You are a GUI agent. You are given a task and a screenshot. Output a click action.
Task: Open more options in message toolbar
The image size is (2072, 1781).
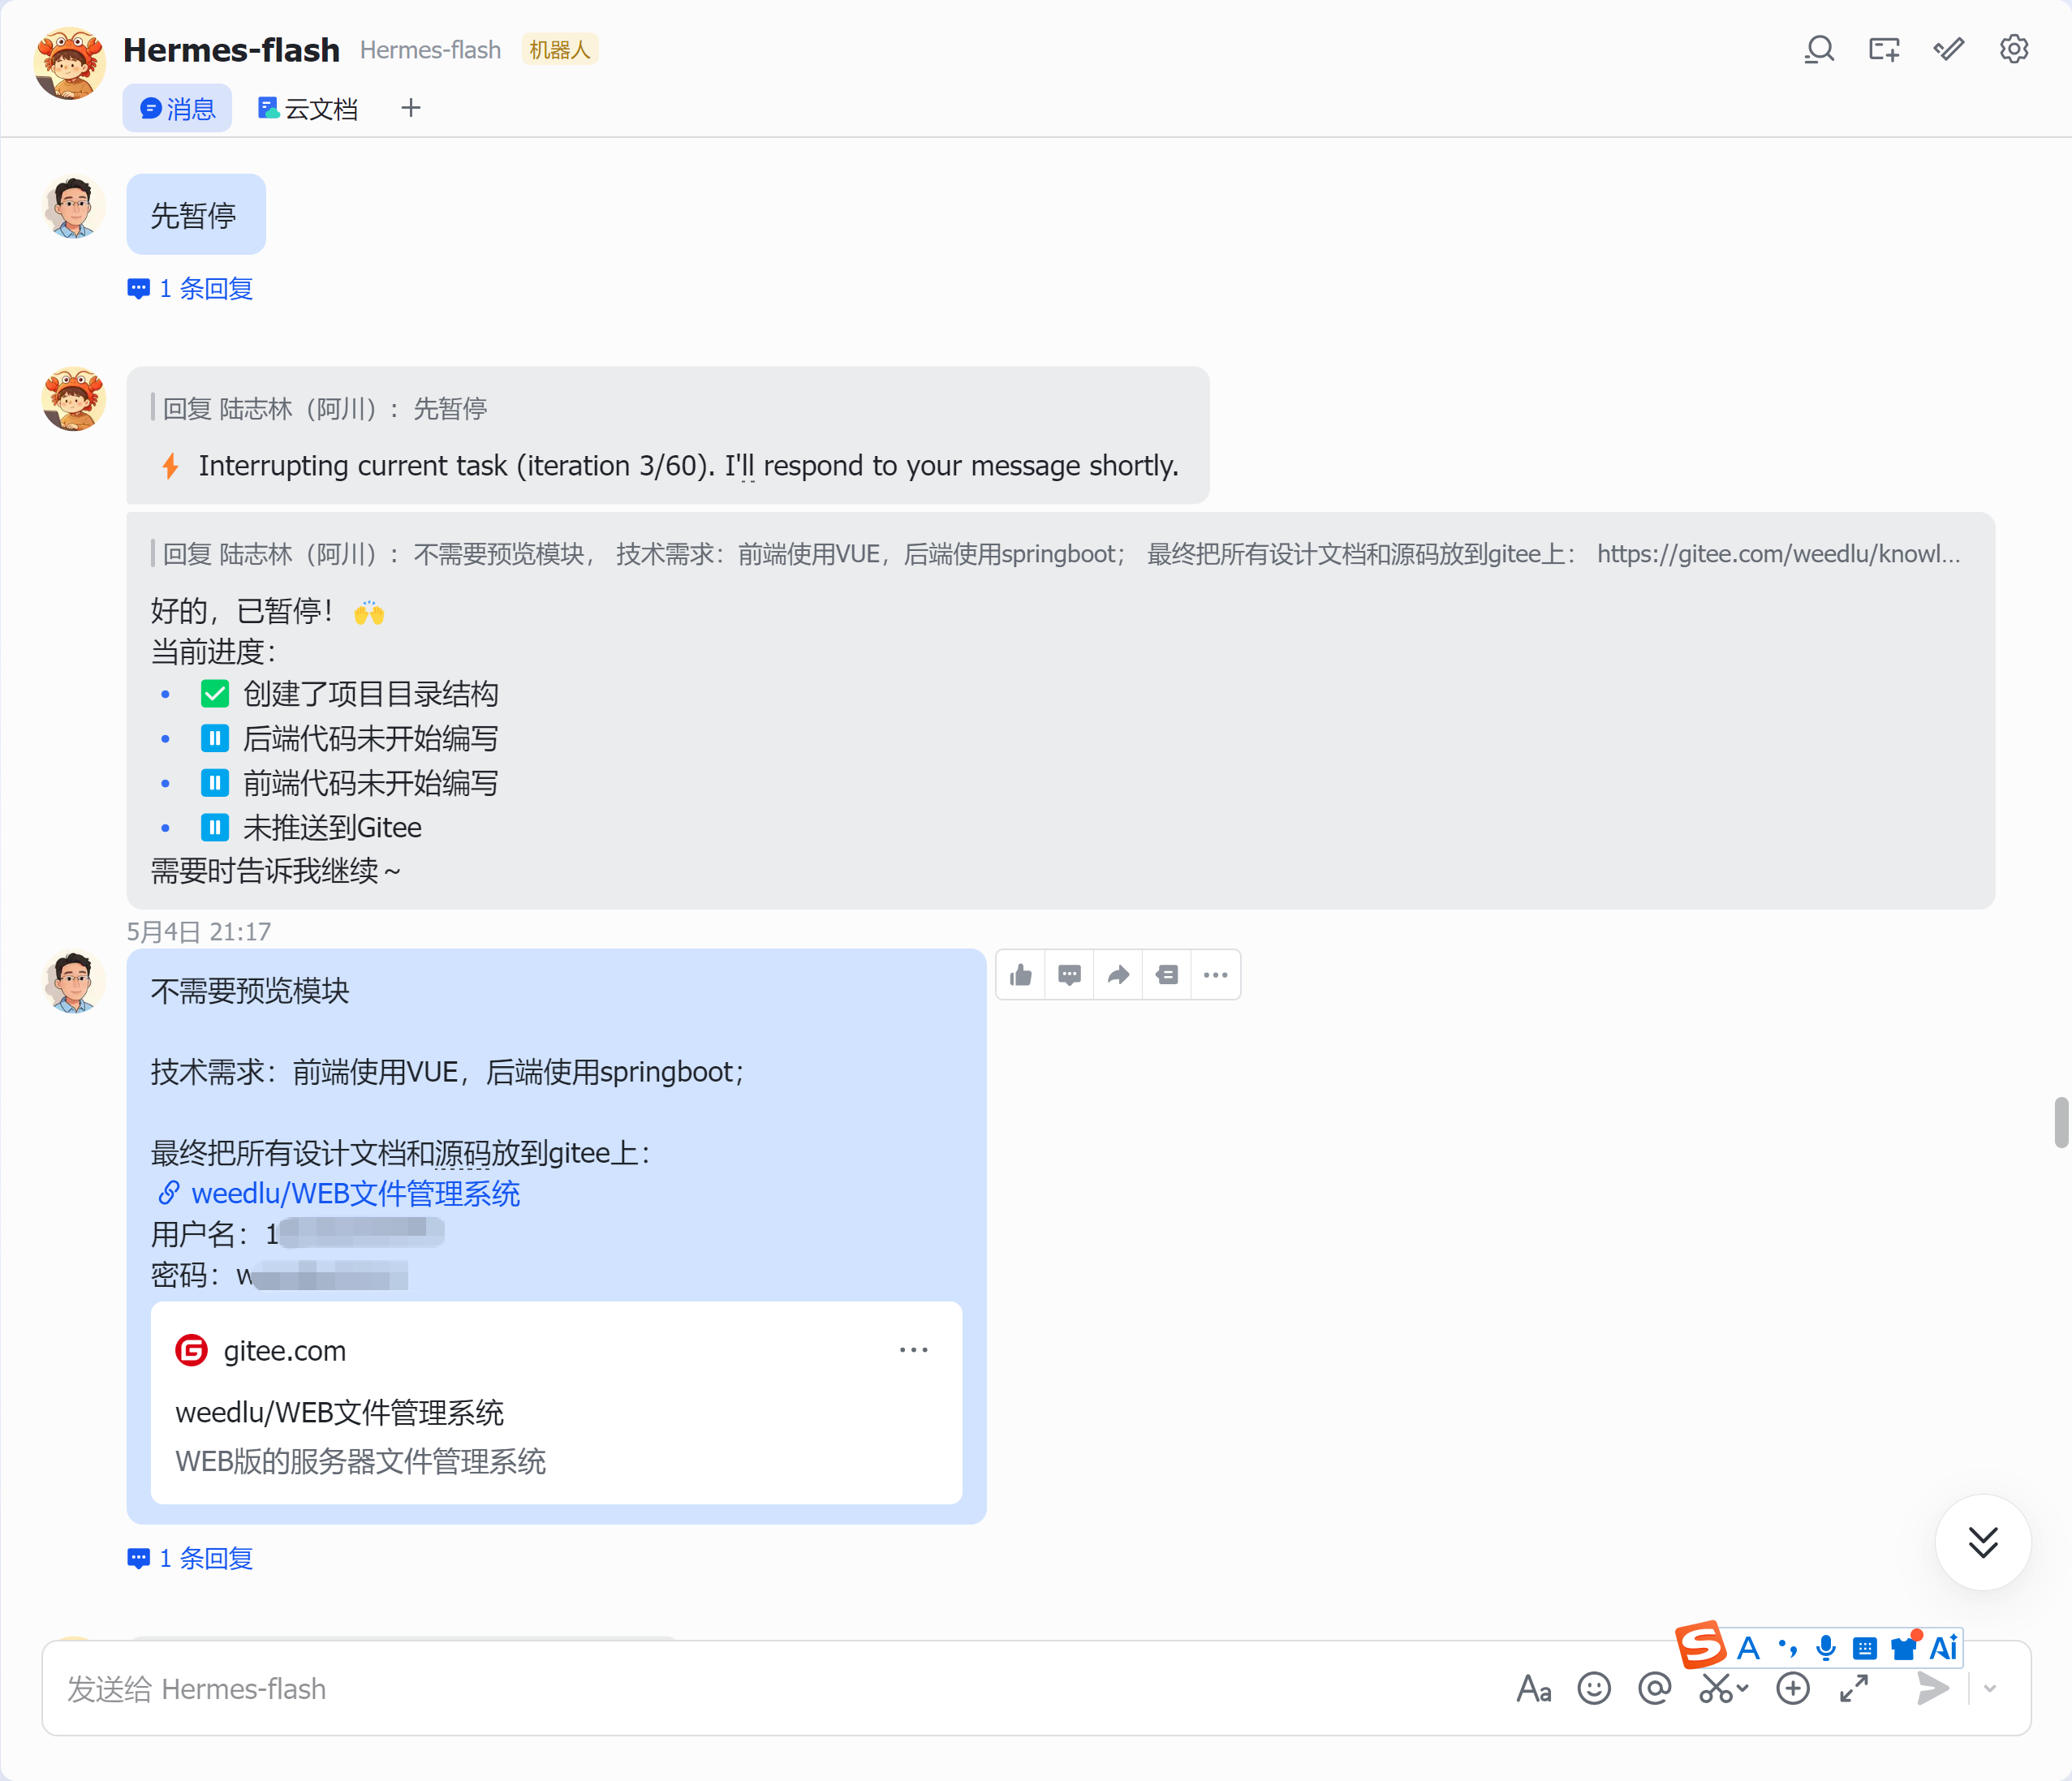tap(1216, 975)
